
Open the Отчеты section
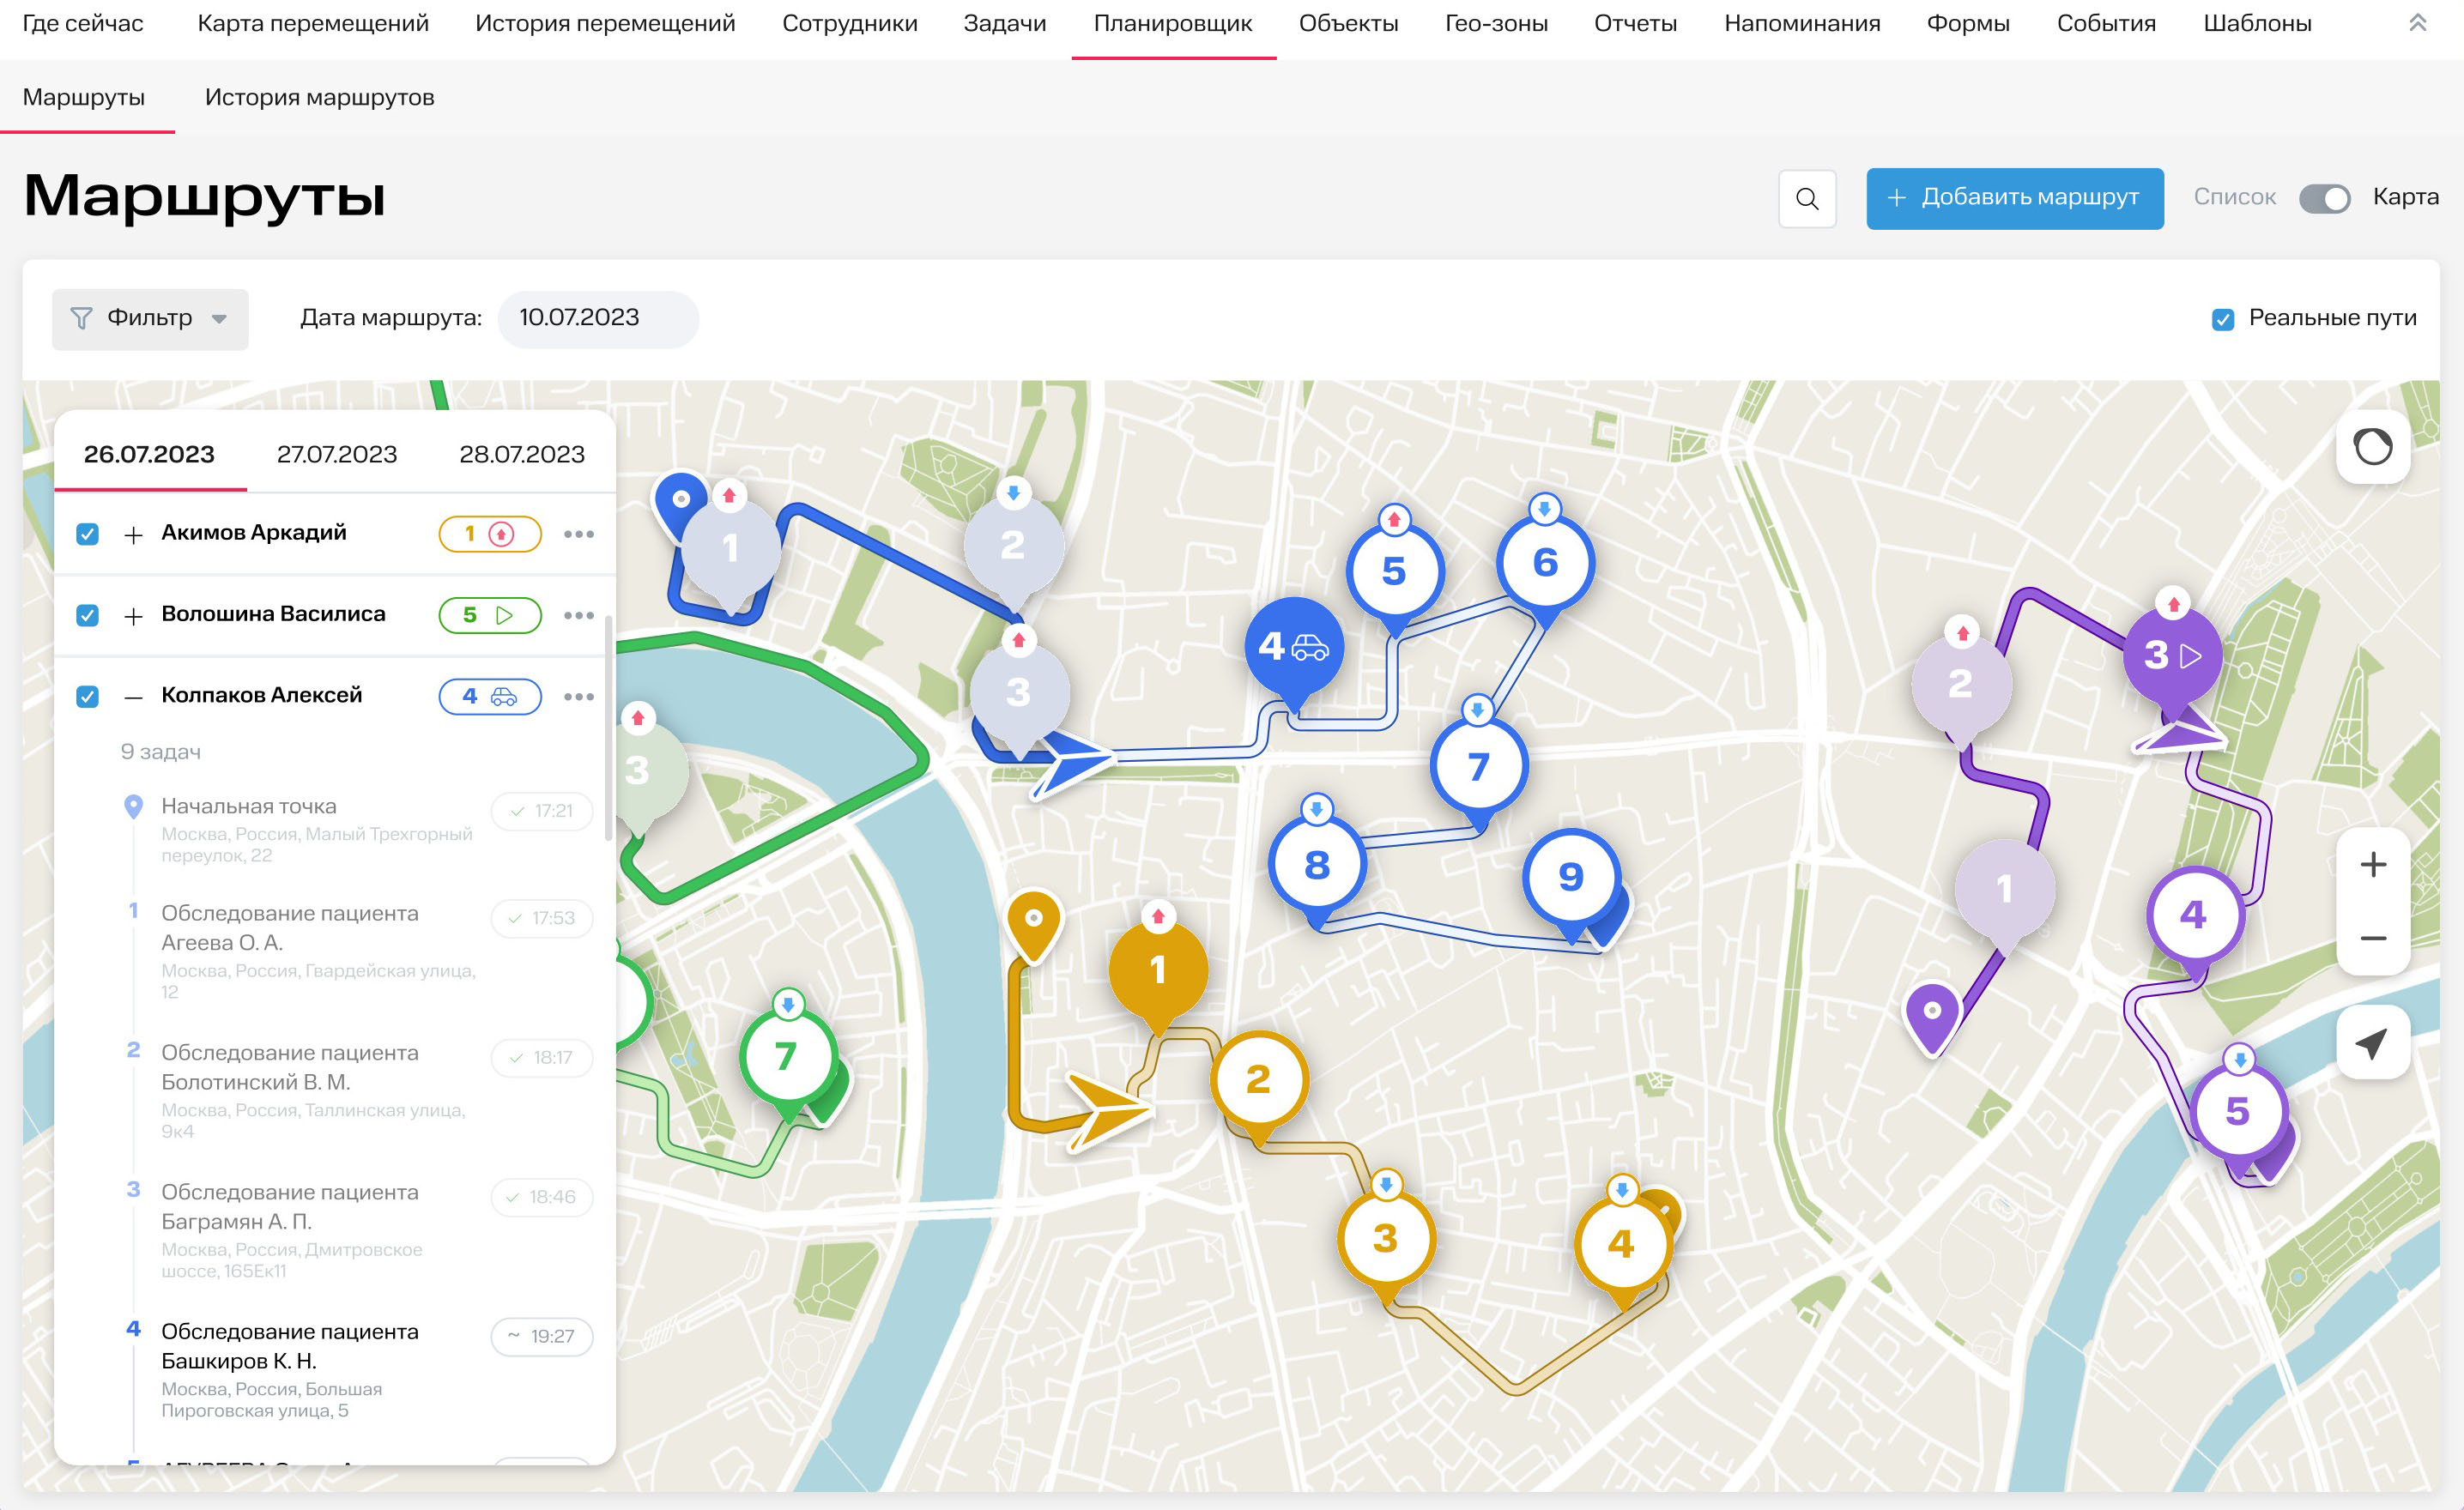[1635, 23]
